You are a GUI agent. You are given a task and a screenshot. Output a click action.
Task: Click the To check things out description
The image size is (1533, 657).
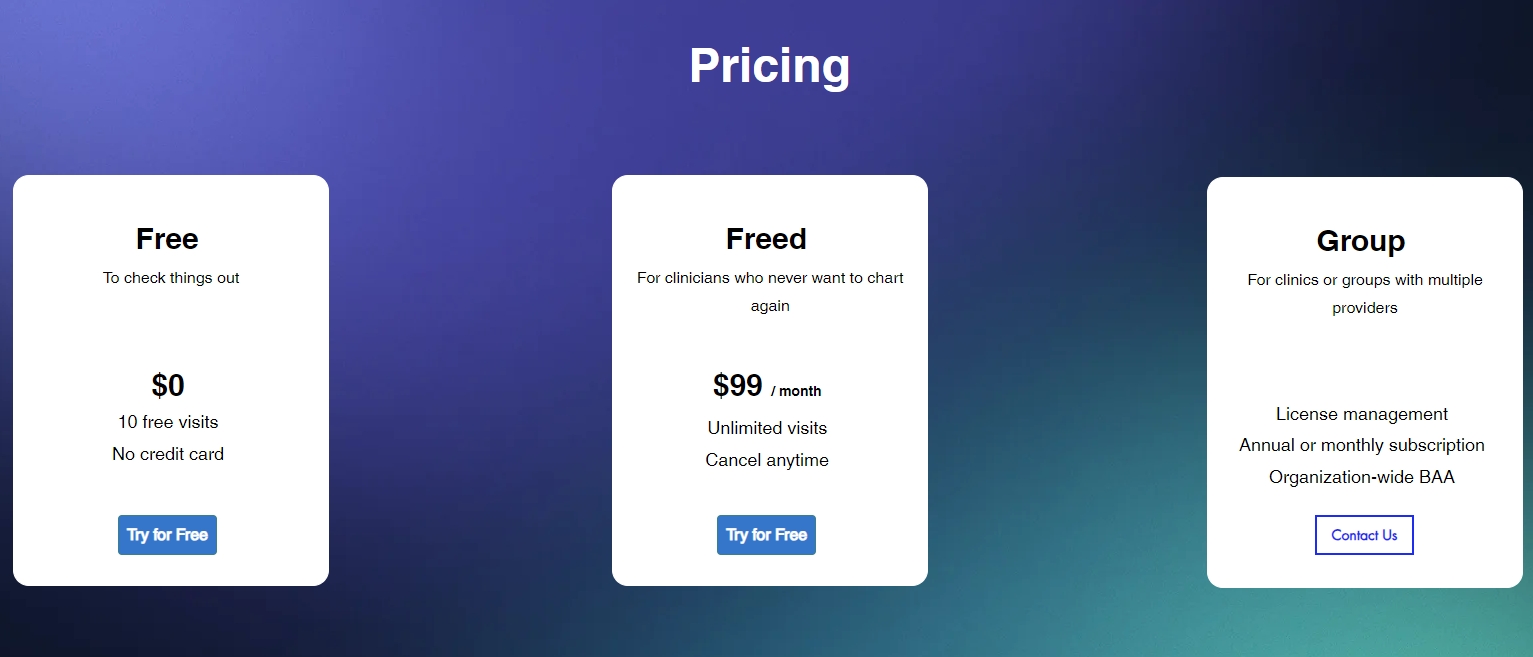click(x=170, y=277)
